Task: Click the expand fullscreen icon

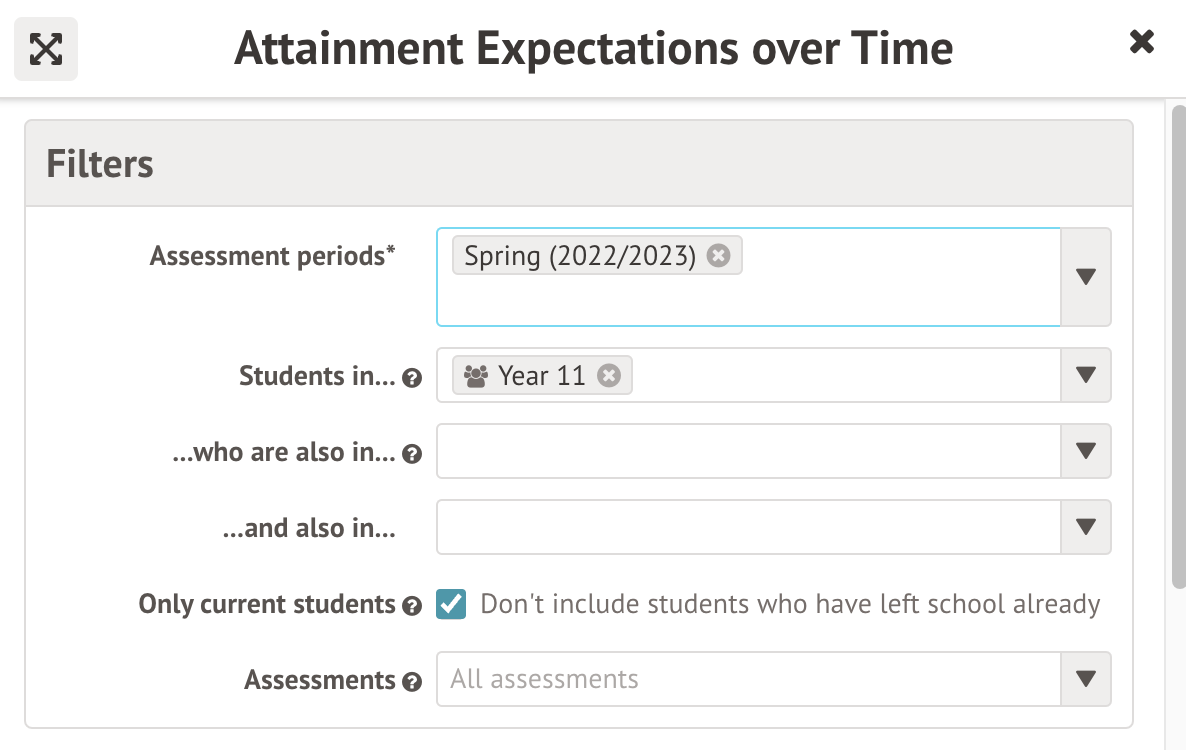Action: pyautogui.click(x=46, y=49)
